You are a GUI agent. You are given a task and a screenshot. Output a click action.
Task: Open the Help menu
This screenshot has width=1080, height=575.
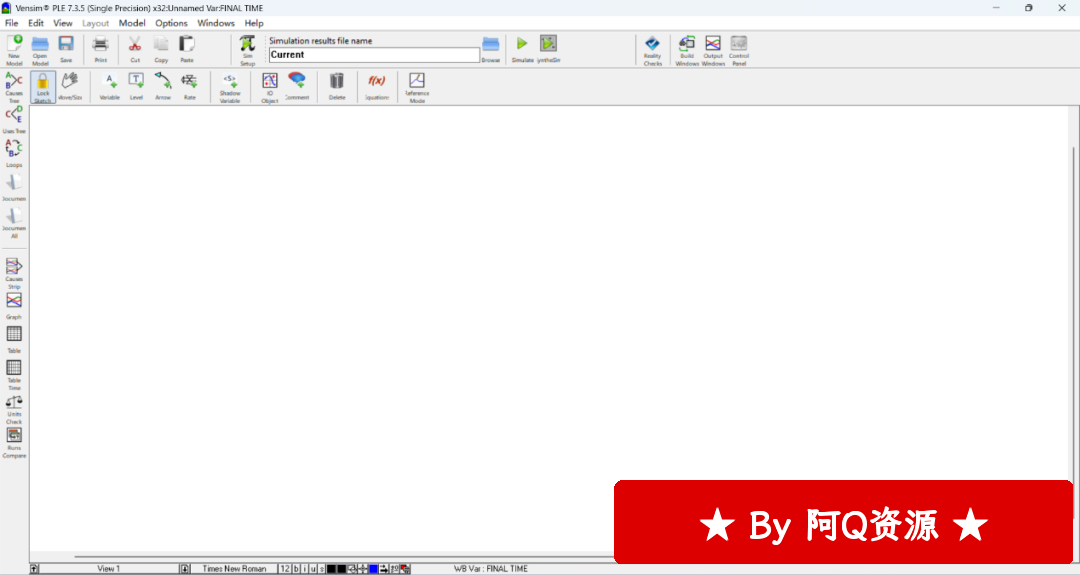pyautogui.click(x=253, y=23)
